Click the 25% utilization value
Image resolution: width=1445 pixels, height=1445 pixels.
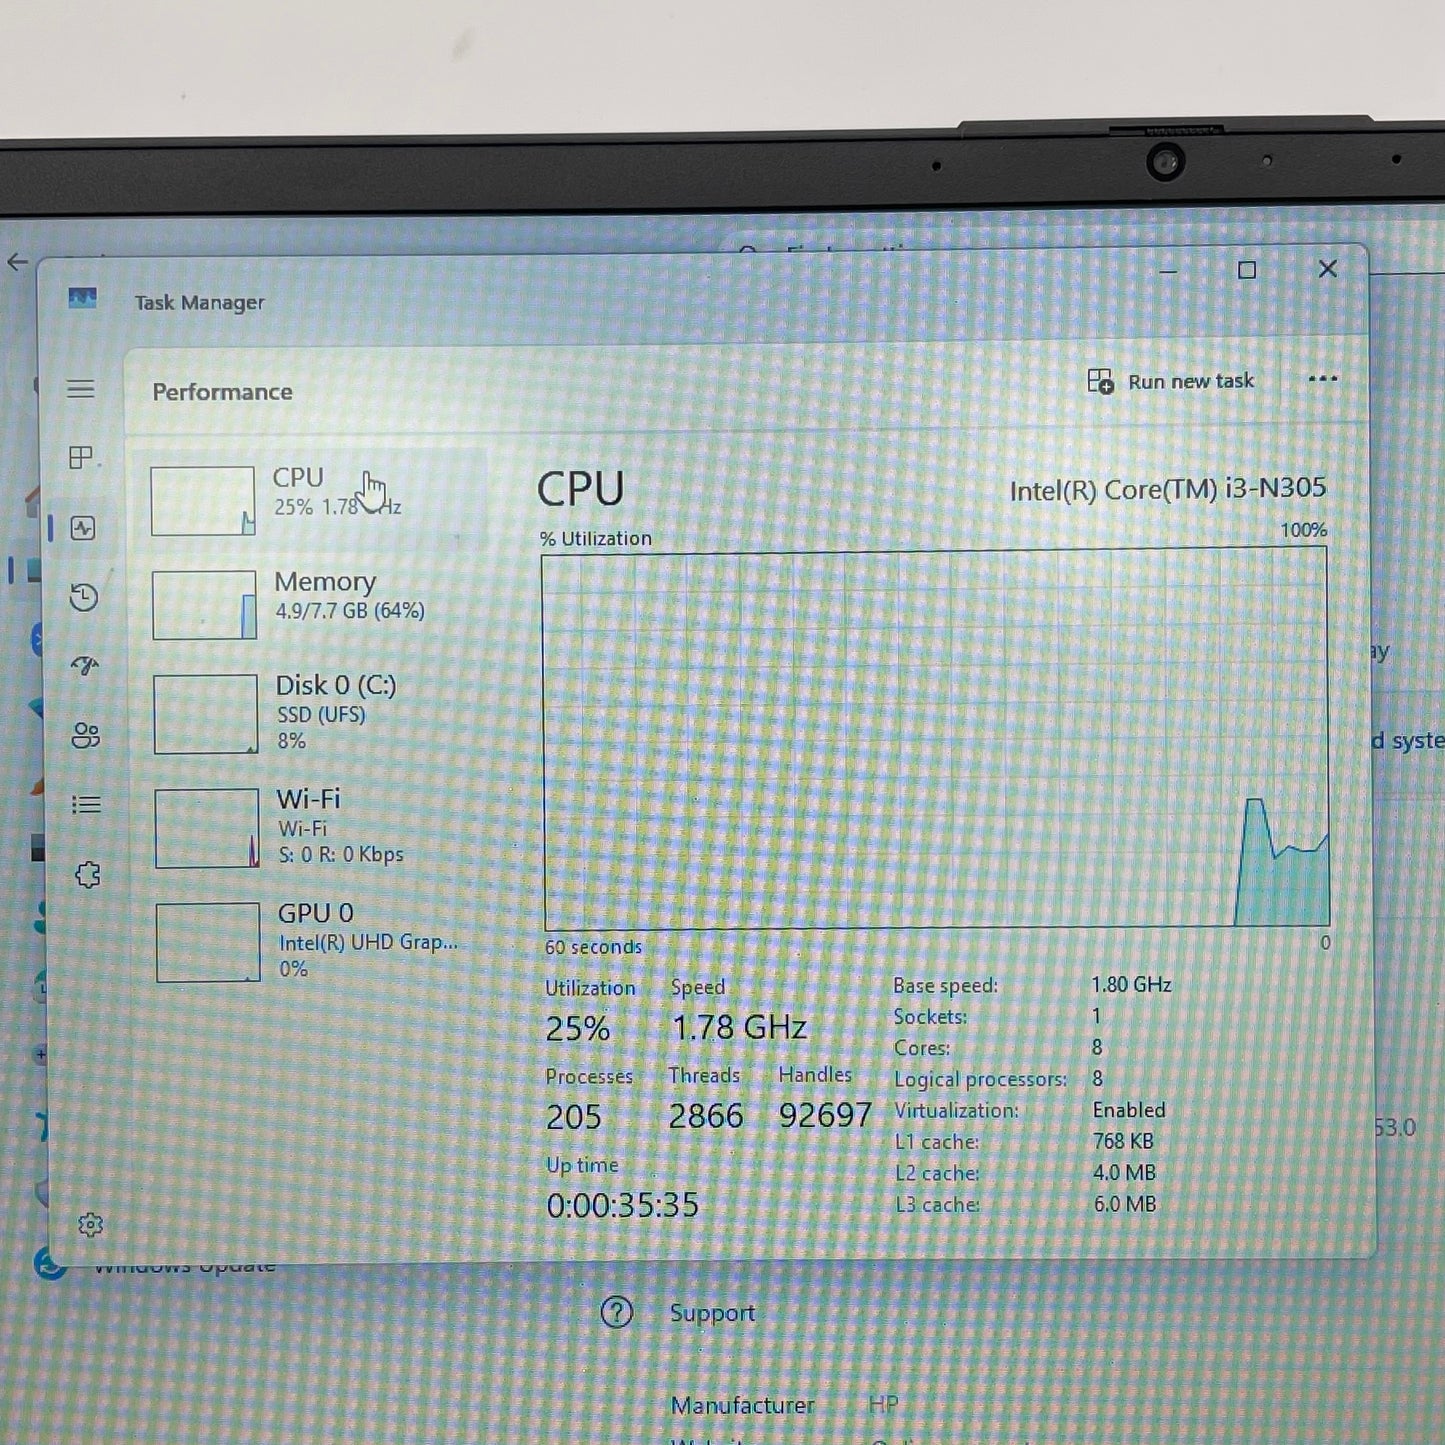pos(577,1028)
